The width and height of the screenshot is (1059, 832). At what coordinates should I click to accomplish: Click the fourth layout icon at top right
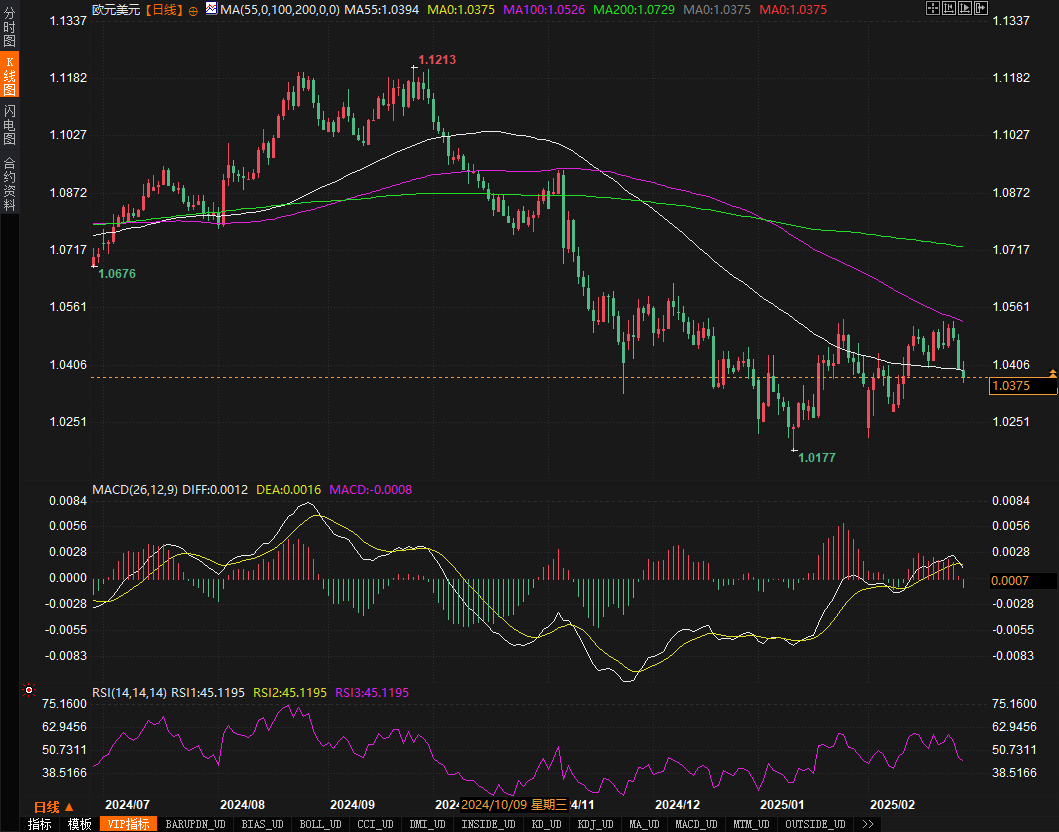980,9
